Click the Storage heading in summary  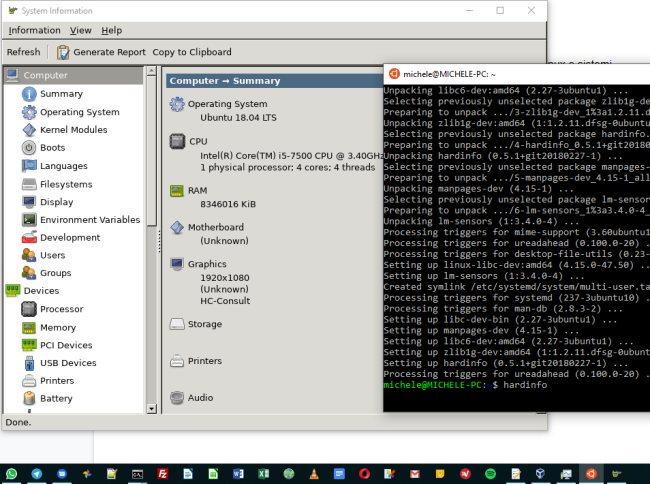tap(205, 324)
